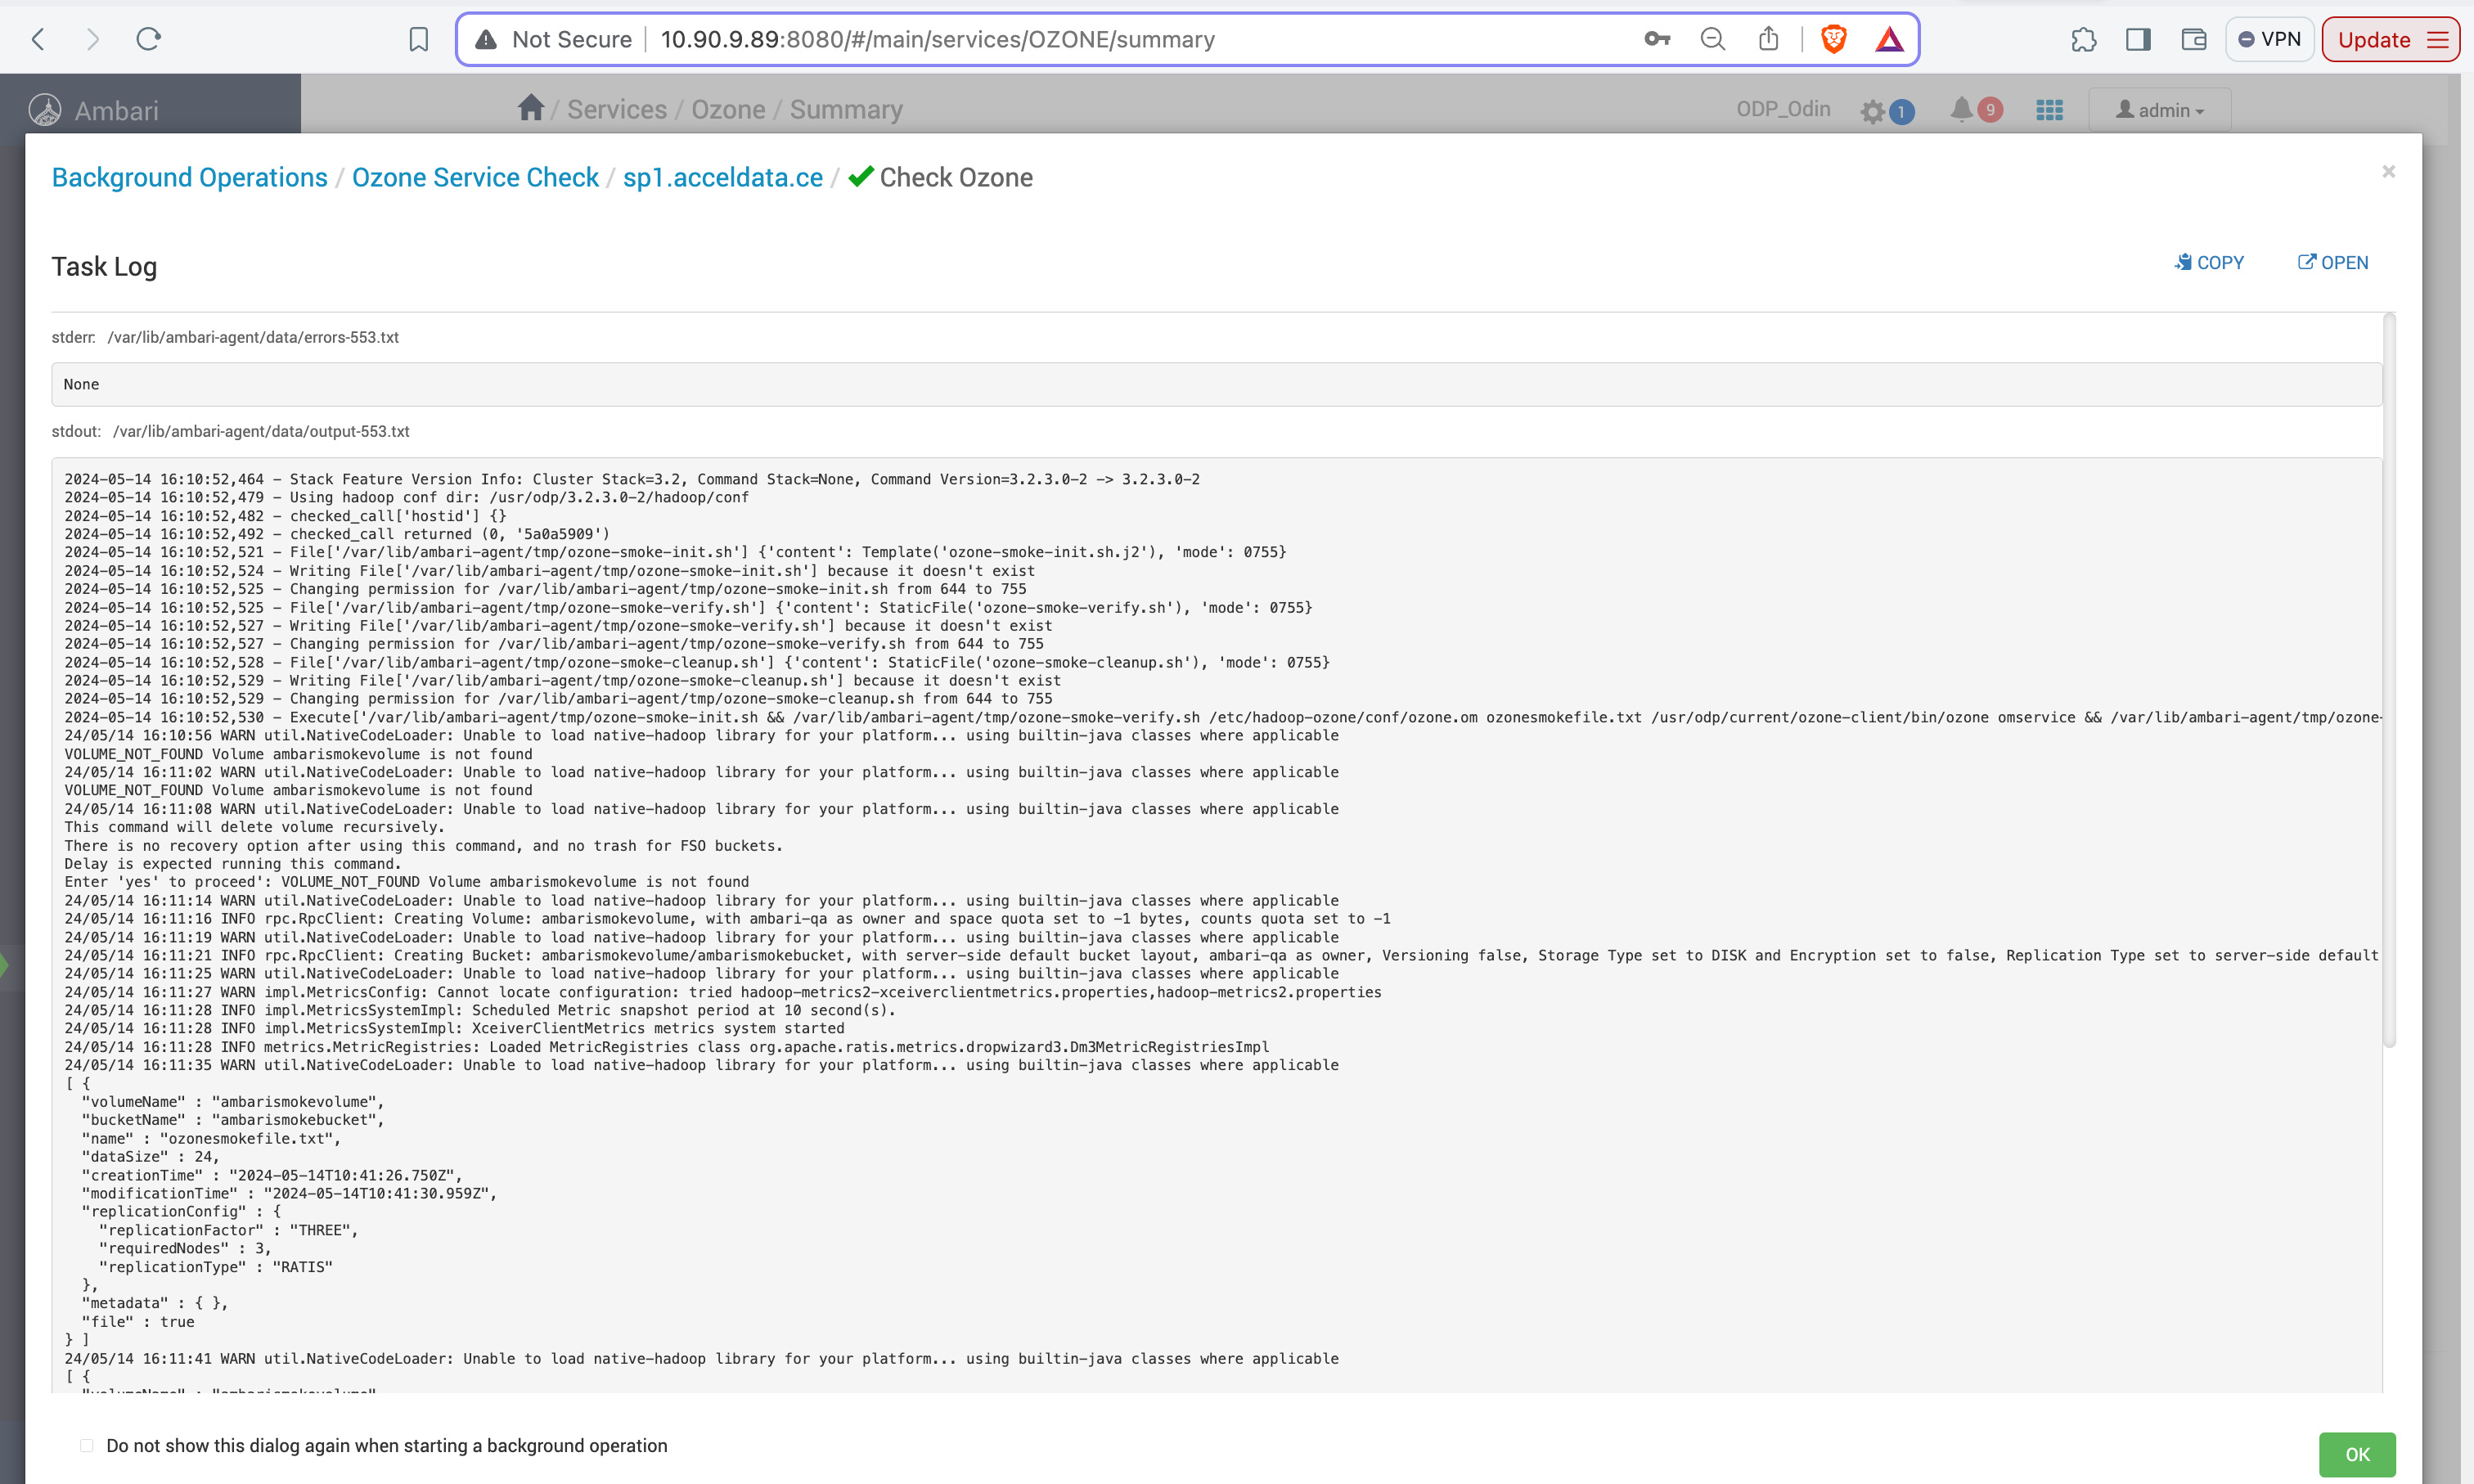Click the stderr 'None' output box

pyautogui.click(x=1217, y=384)
